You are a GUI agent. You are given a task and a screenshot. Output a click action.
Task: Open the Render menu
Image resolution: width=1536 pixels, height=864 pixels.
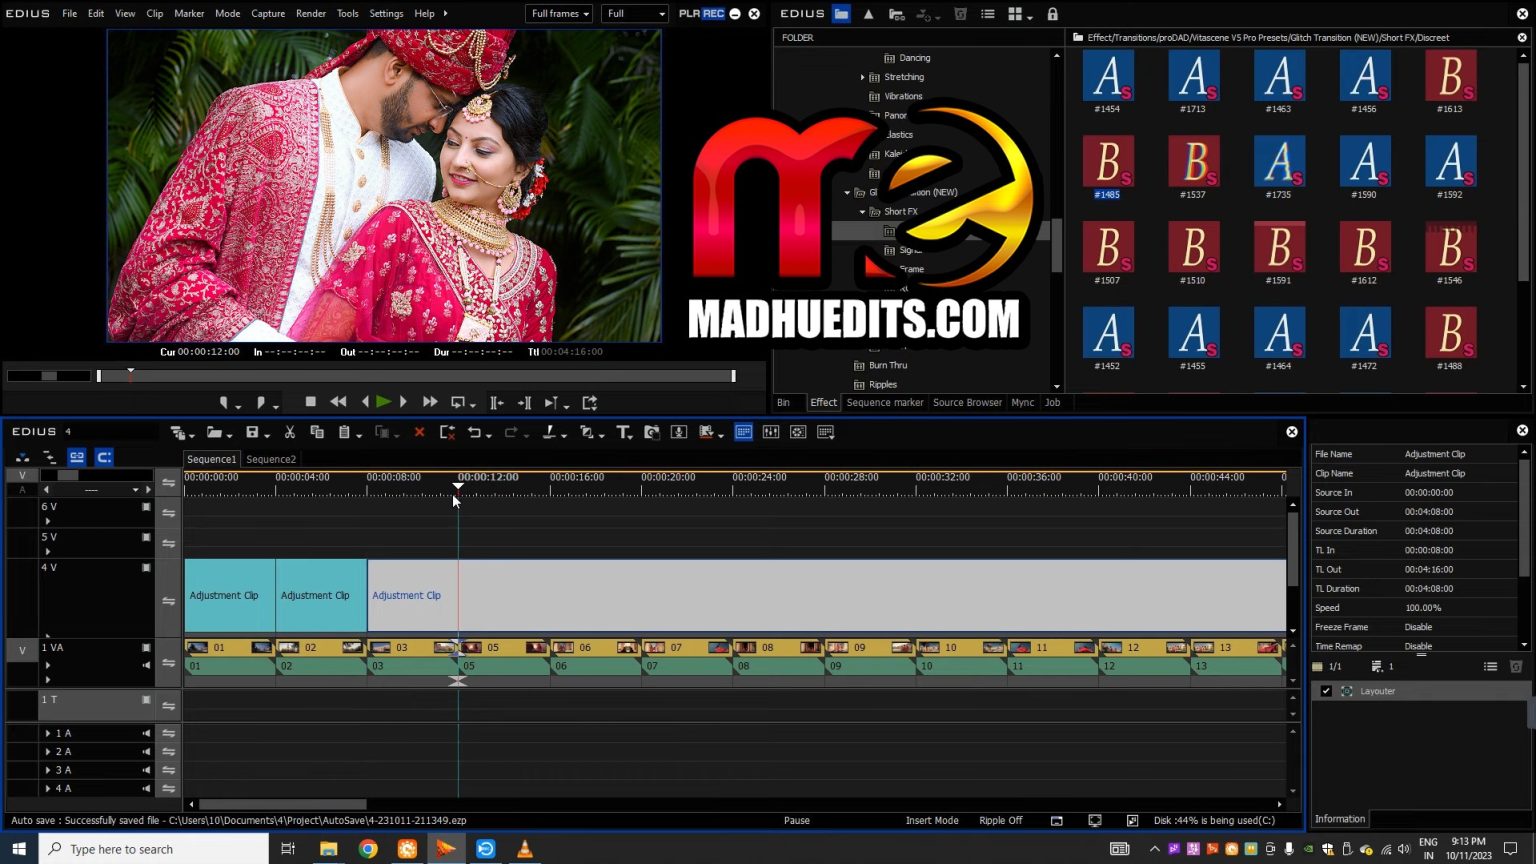click(310, 13)
